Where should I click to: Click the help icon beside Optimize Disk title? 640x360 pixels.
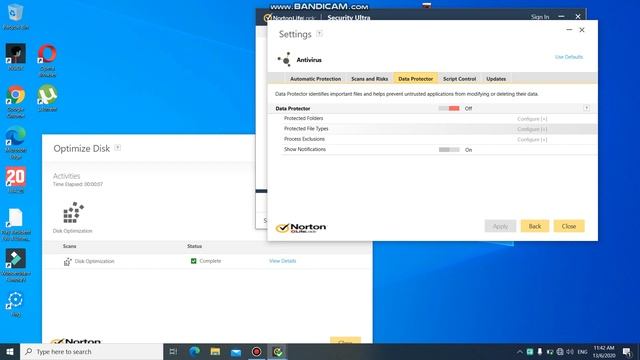(x=118, y=148)
